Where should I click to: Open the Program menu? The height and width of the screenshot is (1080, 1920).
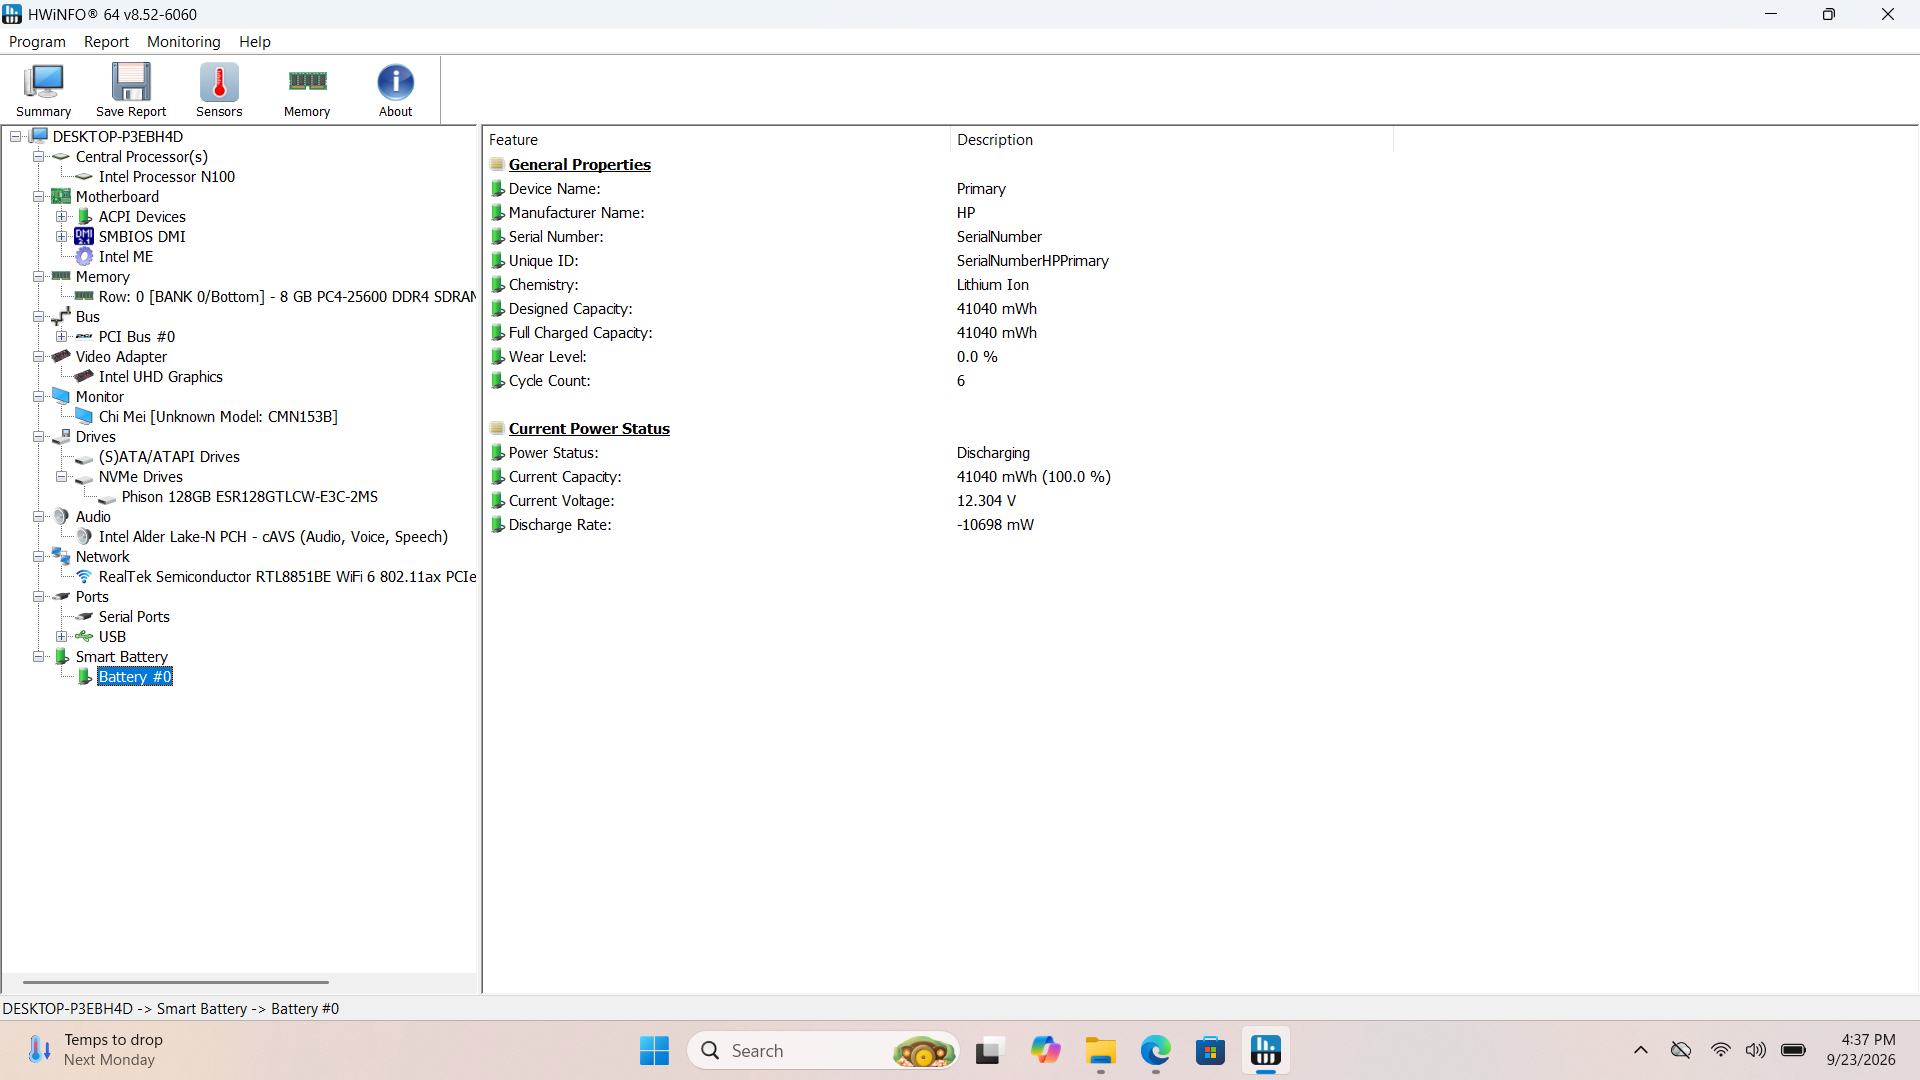(x=37, y=42)
